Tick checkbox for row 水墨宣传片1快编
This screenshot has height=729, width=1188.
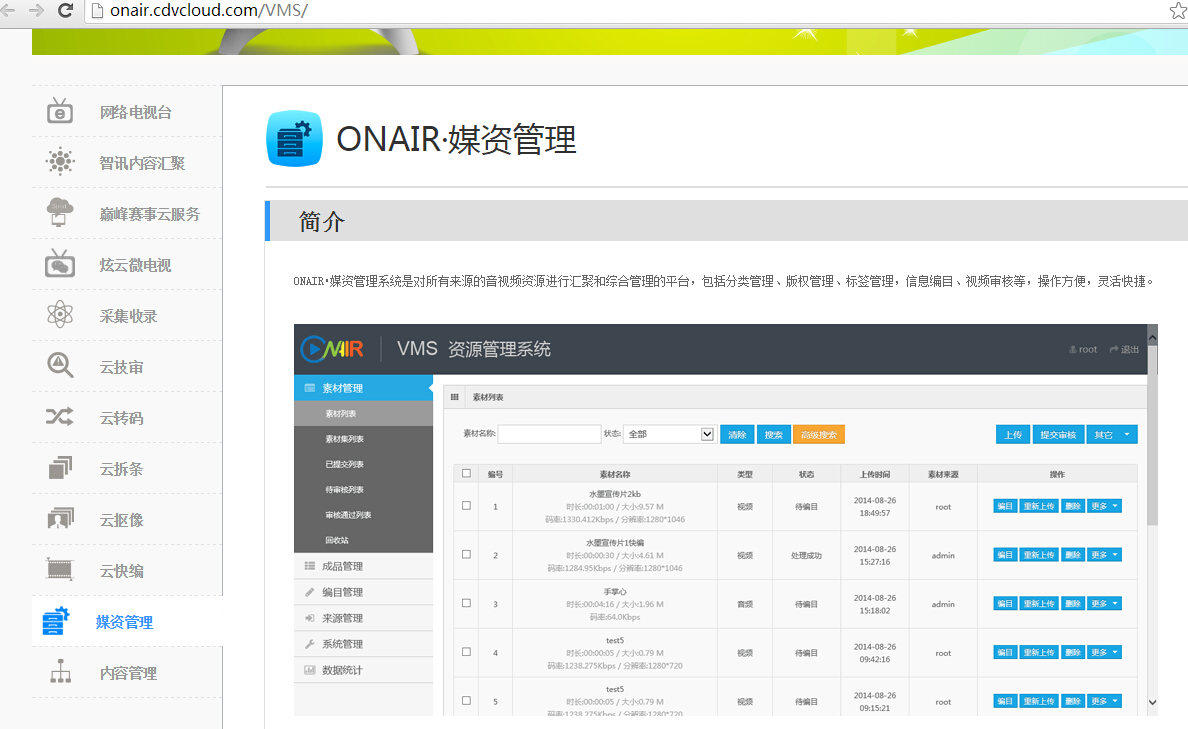(467, 555)
